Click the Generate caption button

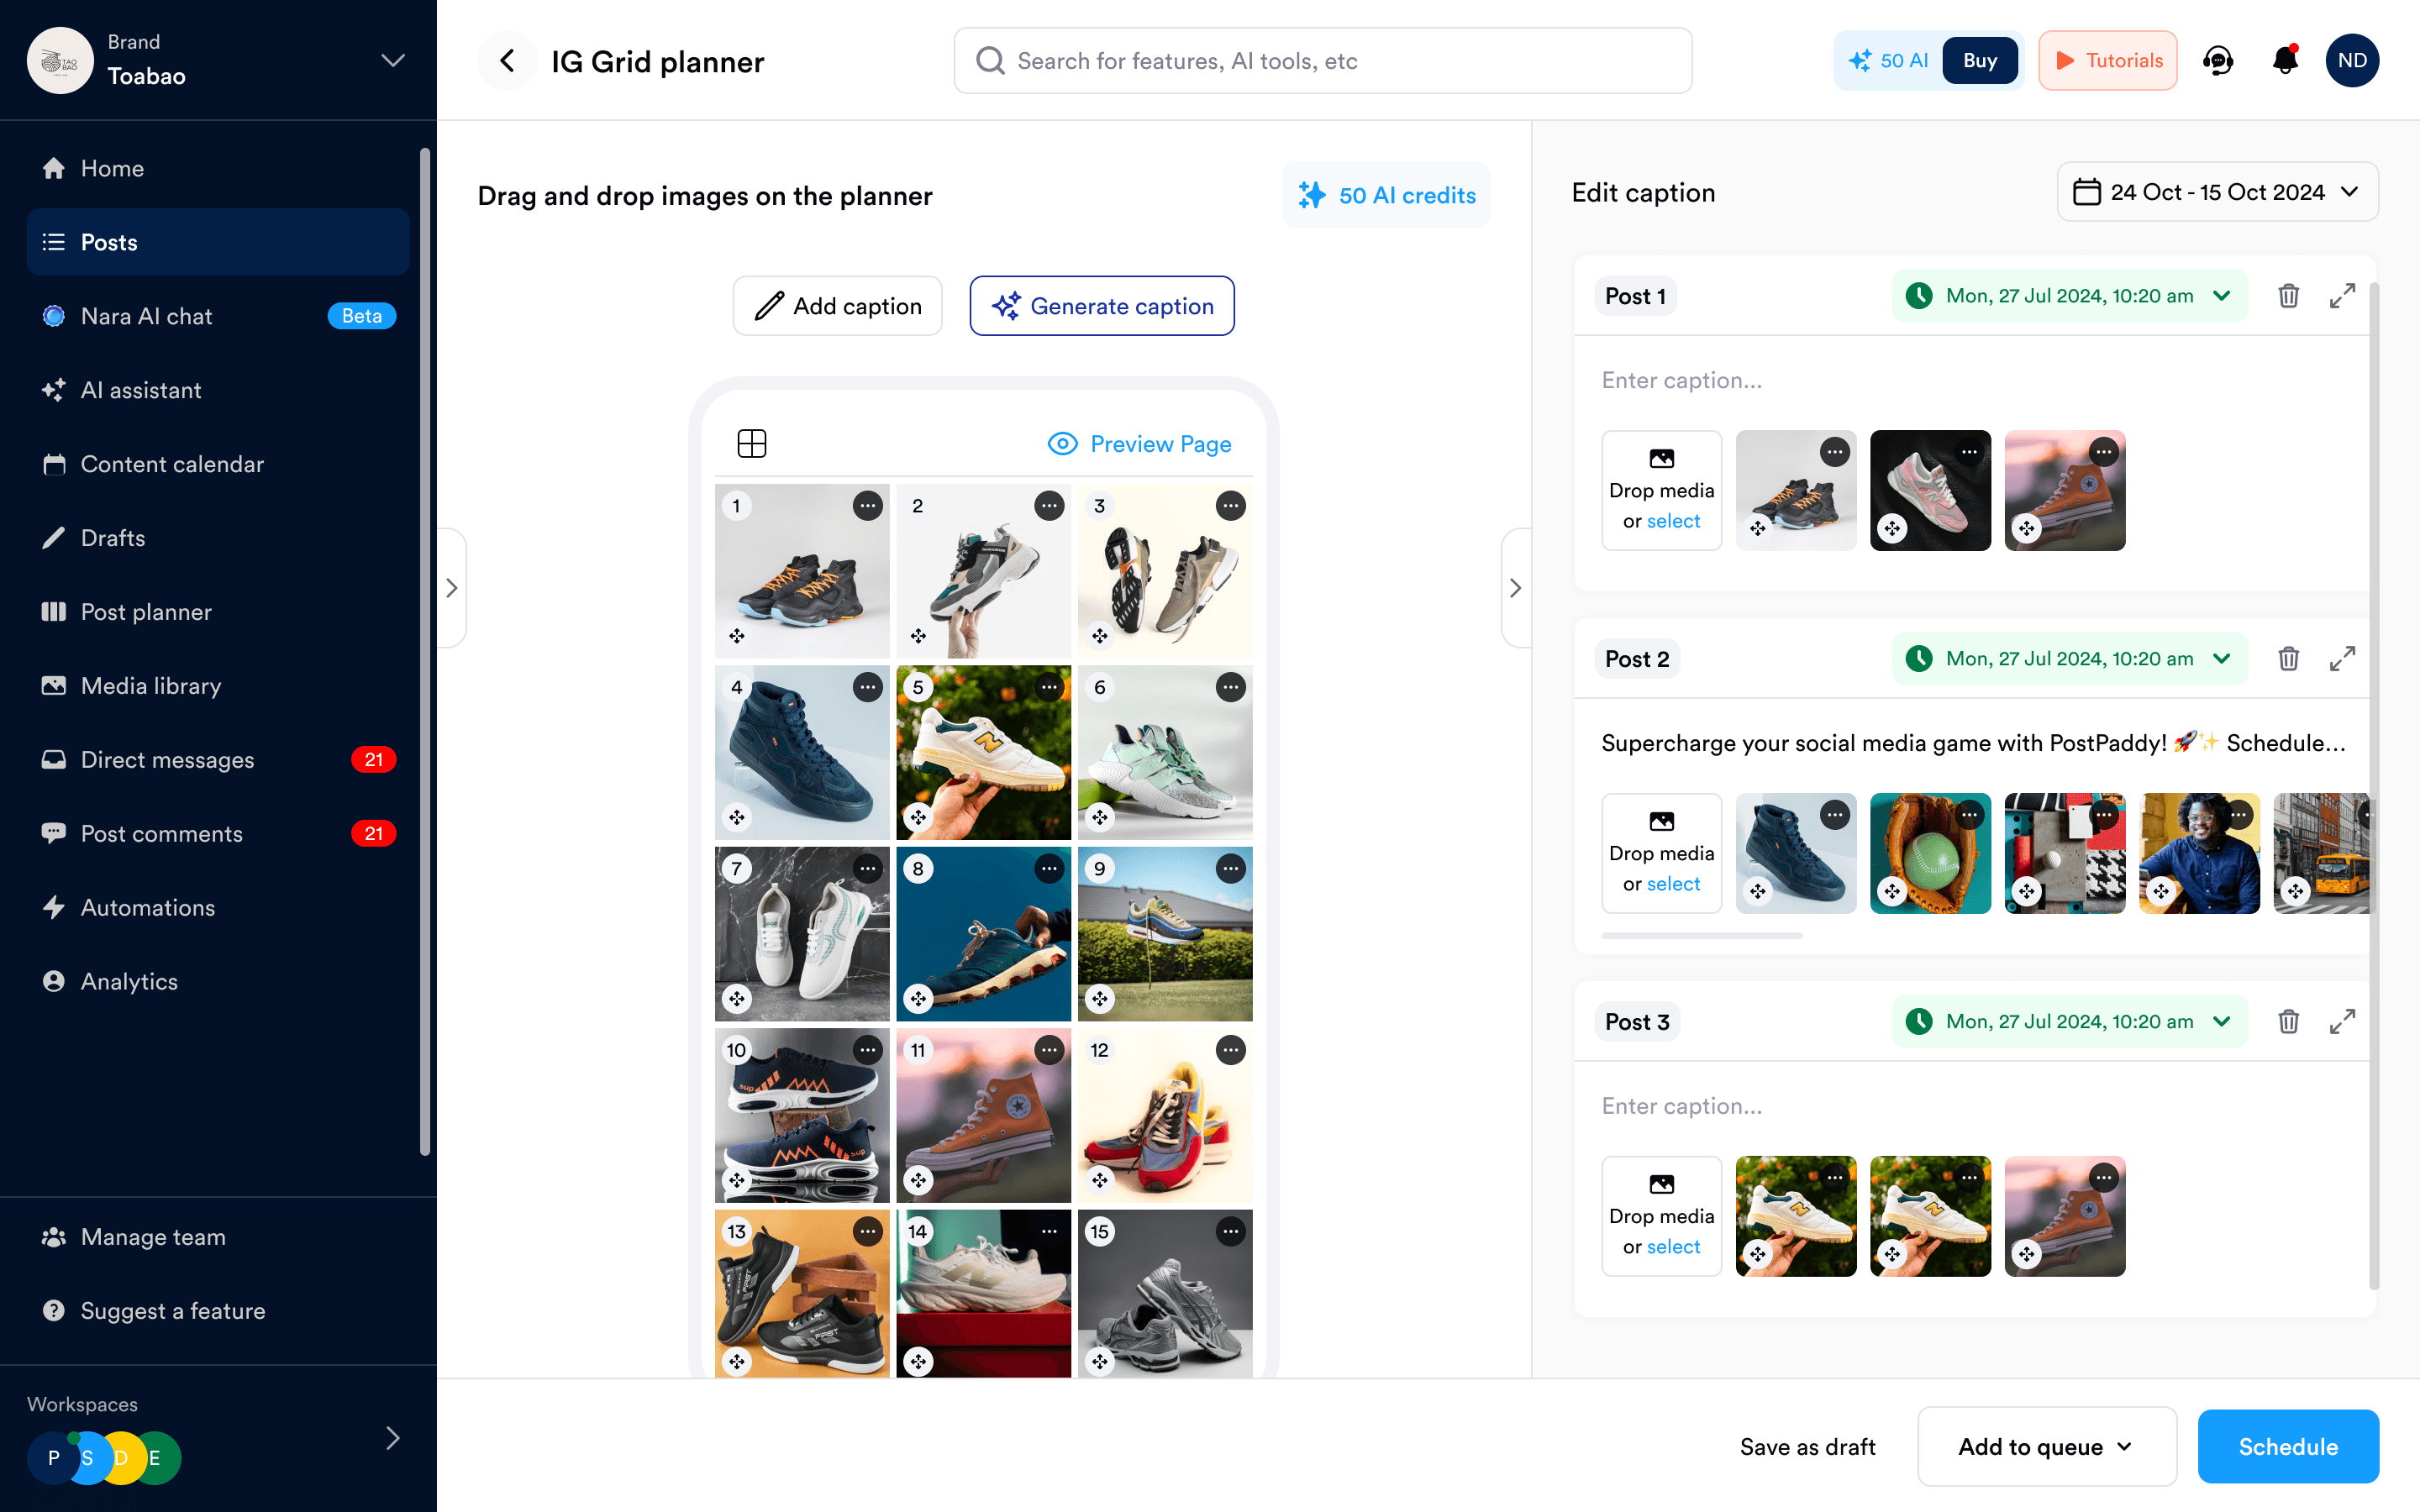pyautogui.click(x=1102, y=306)
